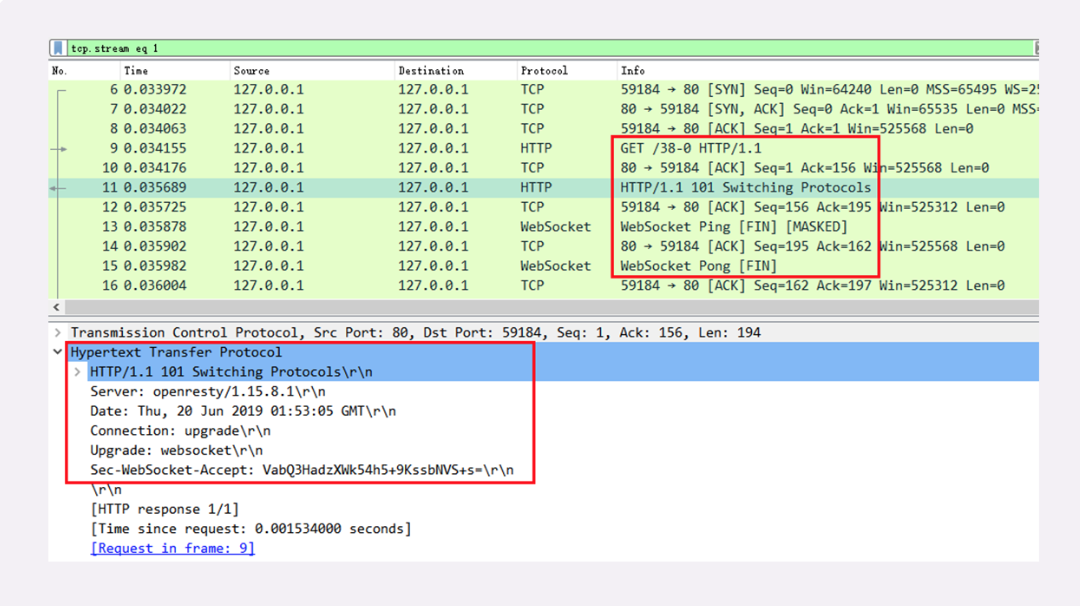
Task: Click the WebSocket protocol cell in packet 13
Action: tap(555, 227)
